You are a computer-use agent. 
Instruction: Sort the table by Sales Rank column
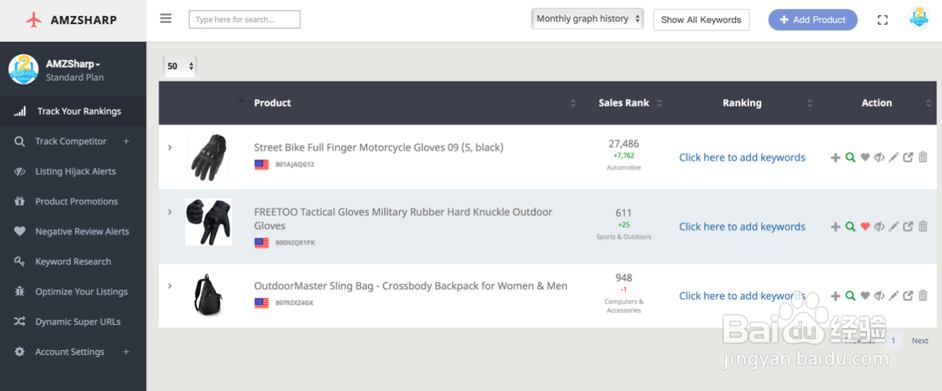pos(624,103)
